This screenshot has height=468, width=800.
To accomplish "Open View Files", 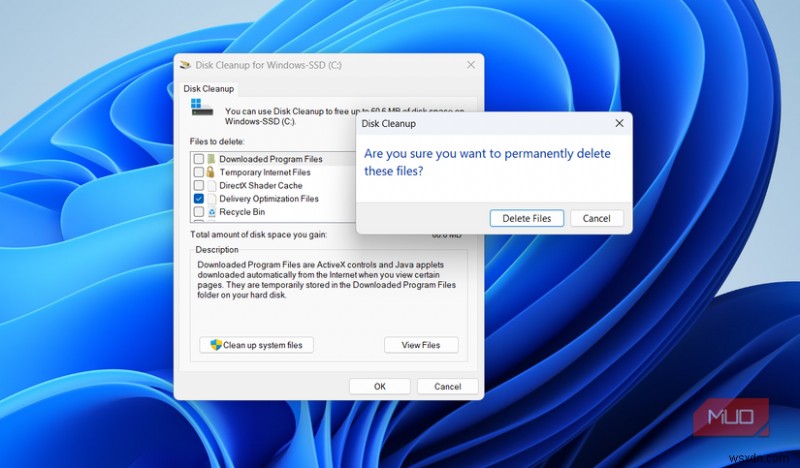I will coord(421,345).
